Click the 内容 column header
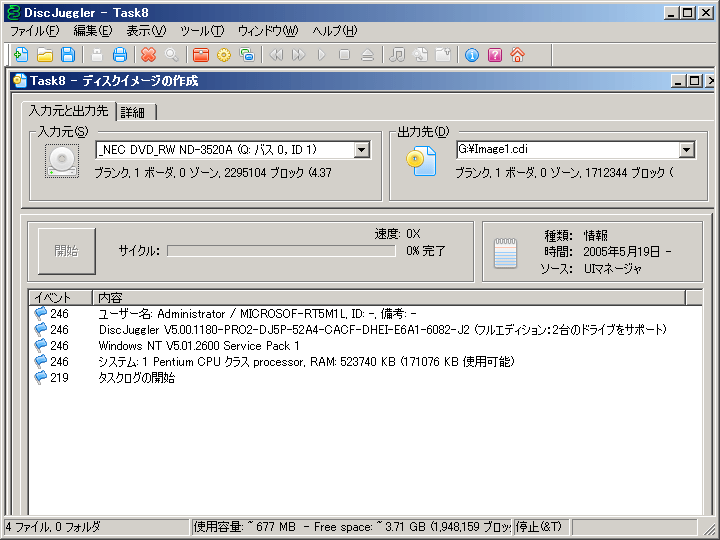 coord(389,298)
